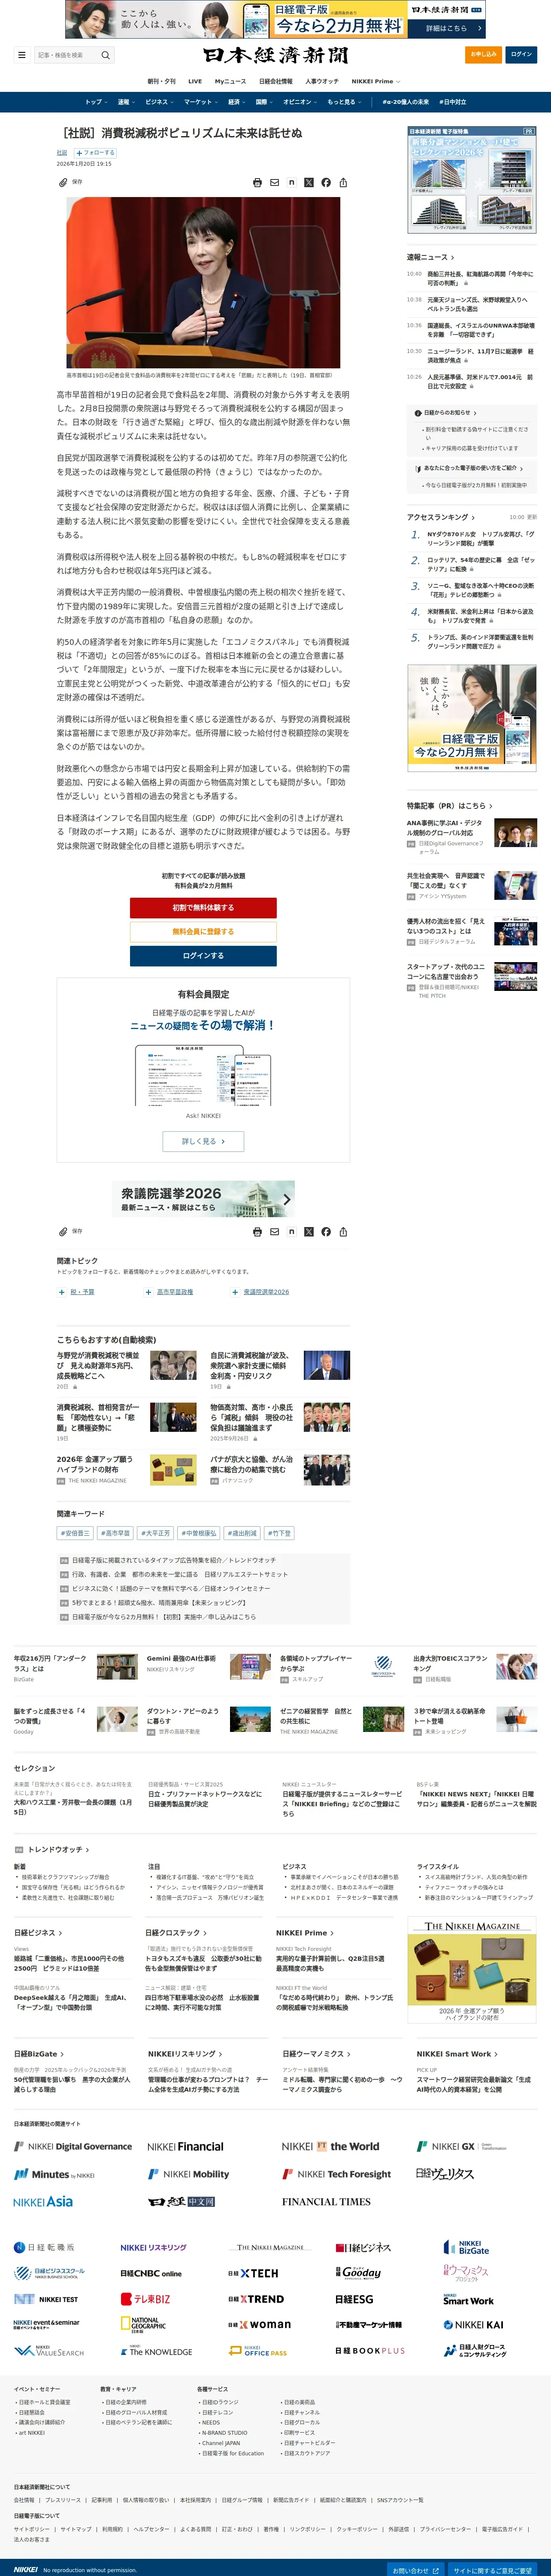
Task: Click the #安倍晋三 keyword tag
Action: [75, 1533]
